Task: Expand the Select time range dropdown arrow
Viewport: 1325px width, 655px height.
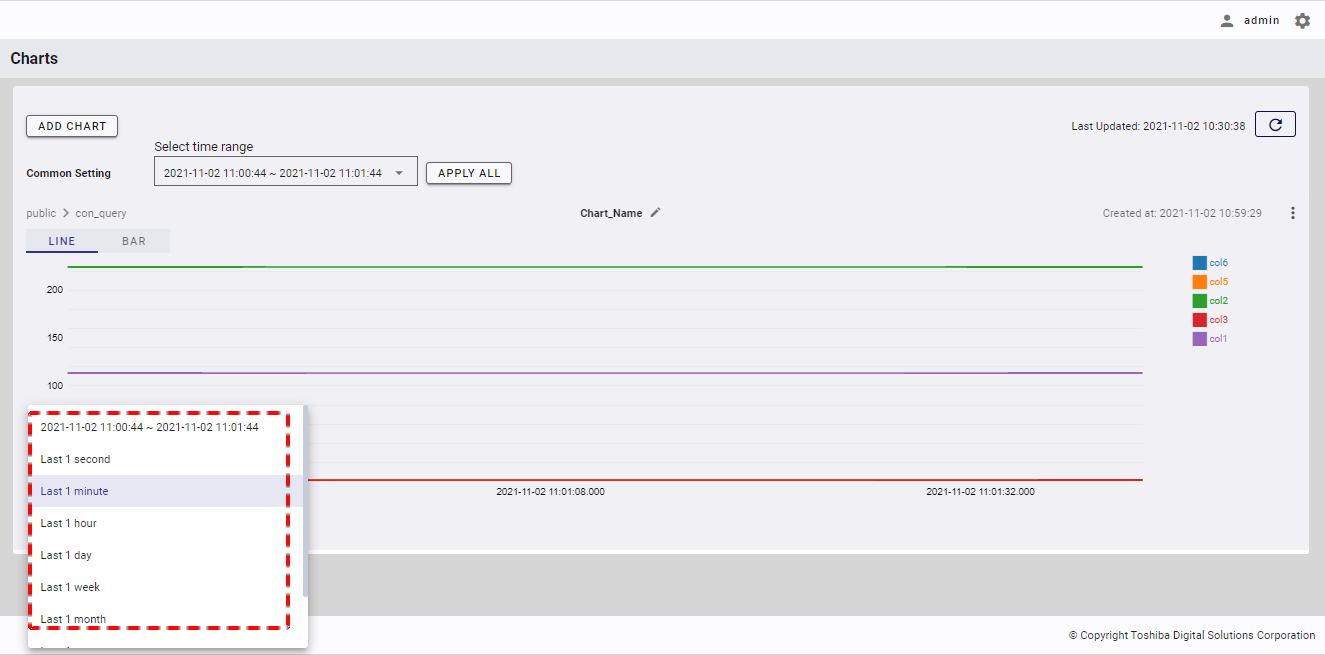Action: (399, 173)
